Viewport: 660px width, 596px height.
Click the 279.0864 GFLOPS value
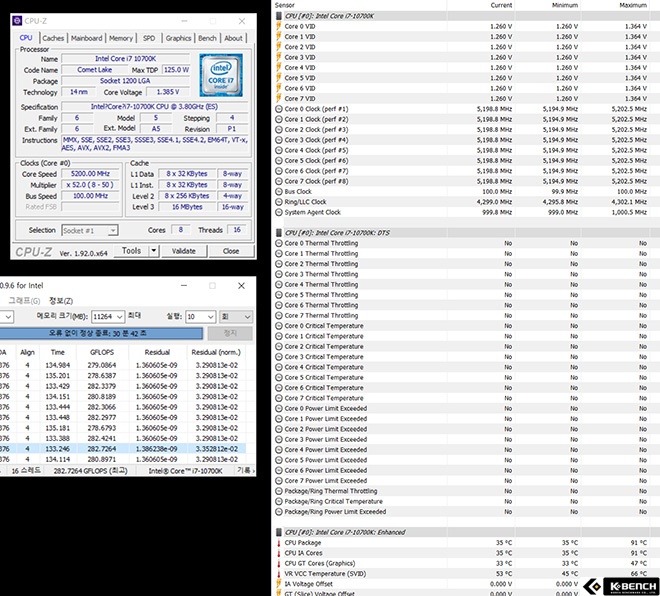tap(101, 365)
